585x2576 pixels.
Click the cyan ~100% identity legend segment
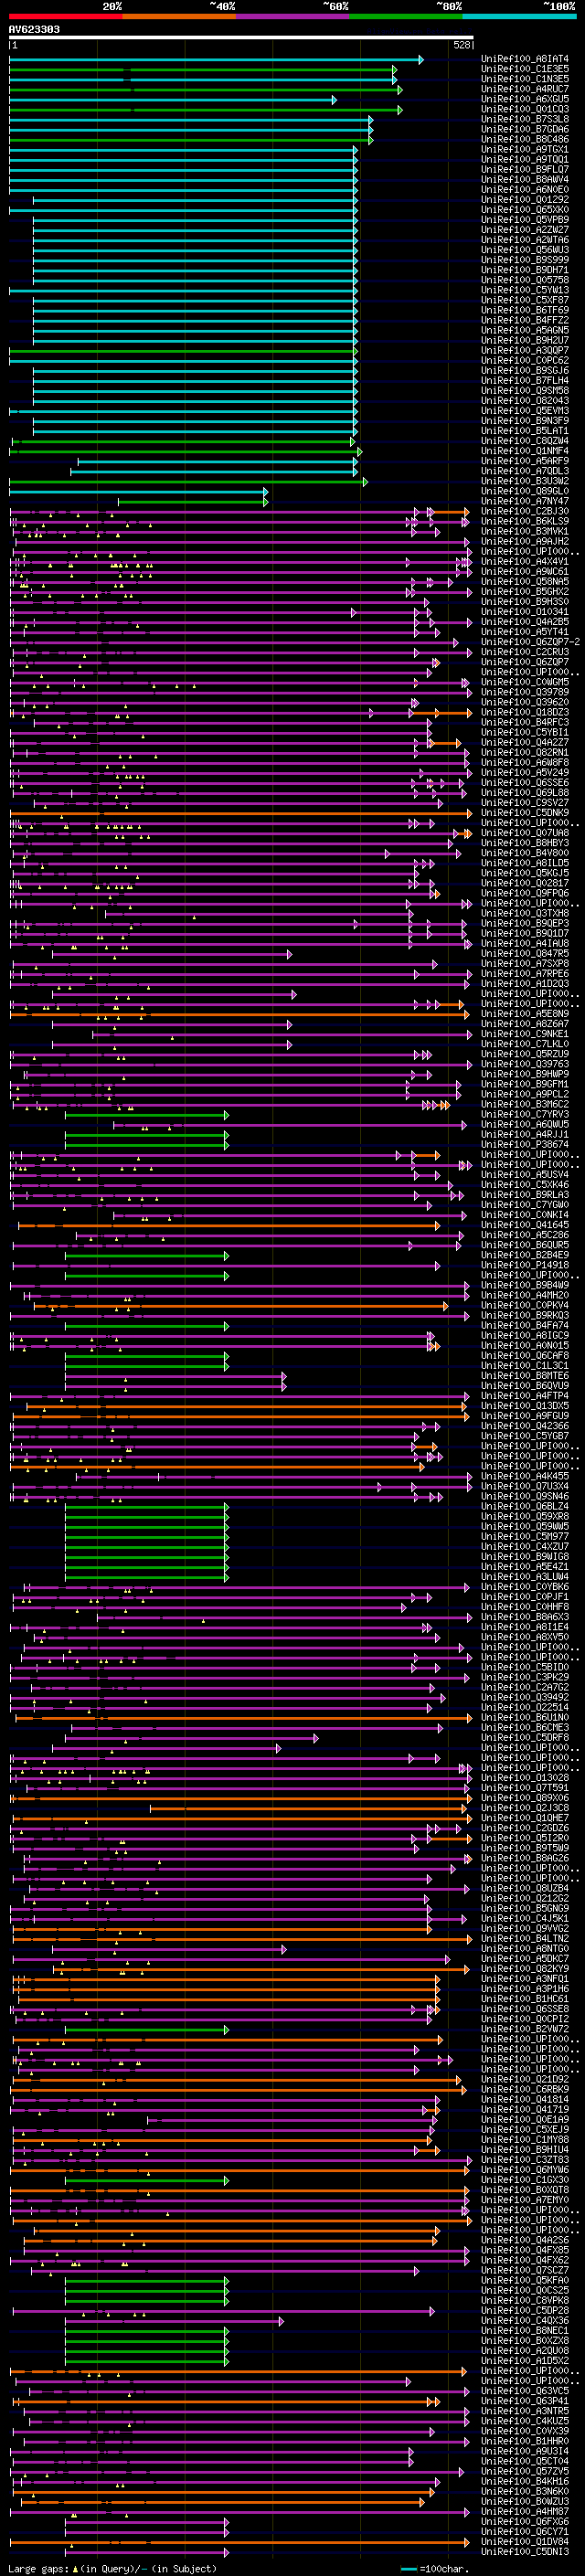(519, 16)
